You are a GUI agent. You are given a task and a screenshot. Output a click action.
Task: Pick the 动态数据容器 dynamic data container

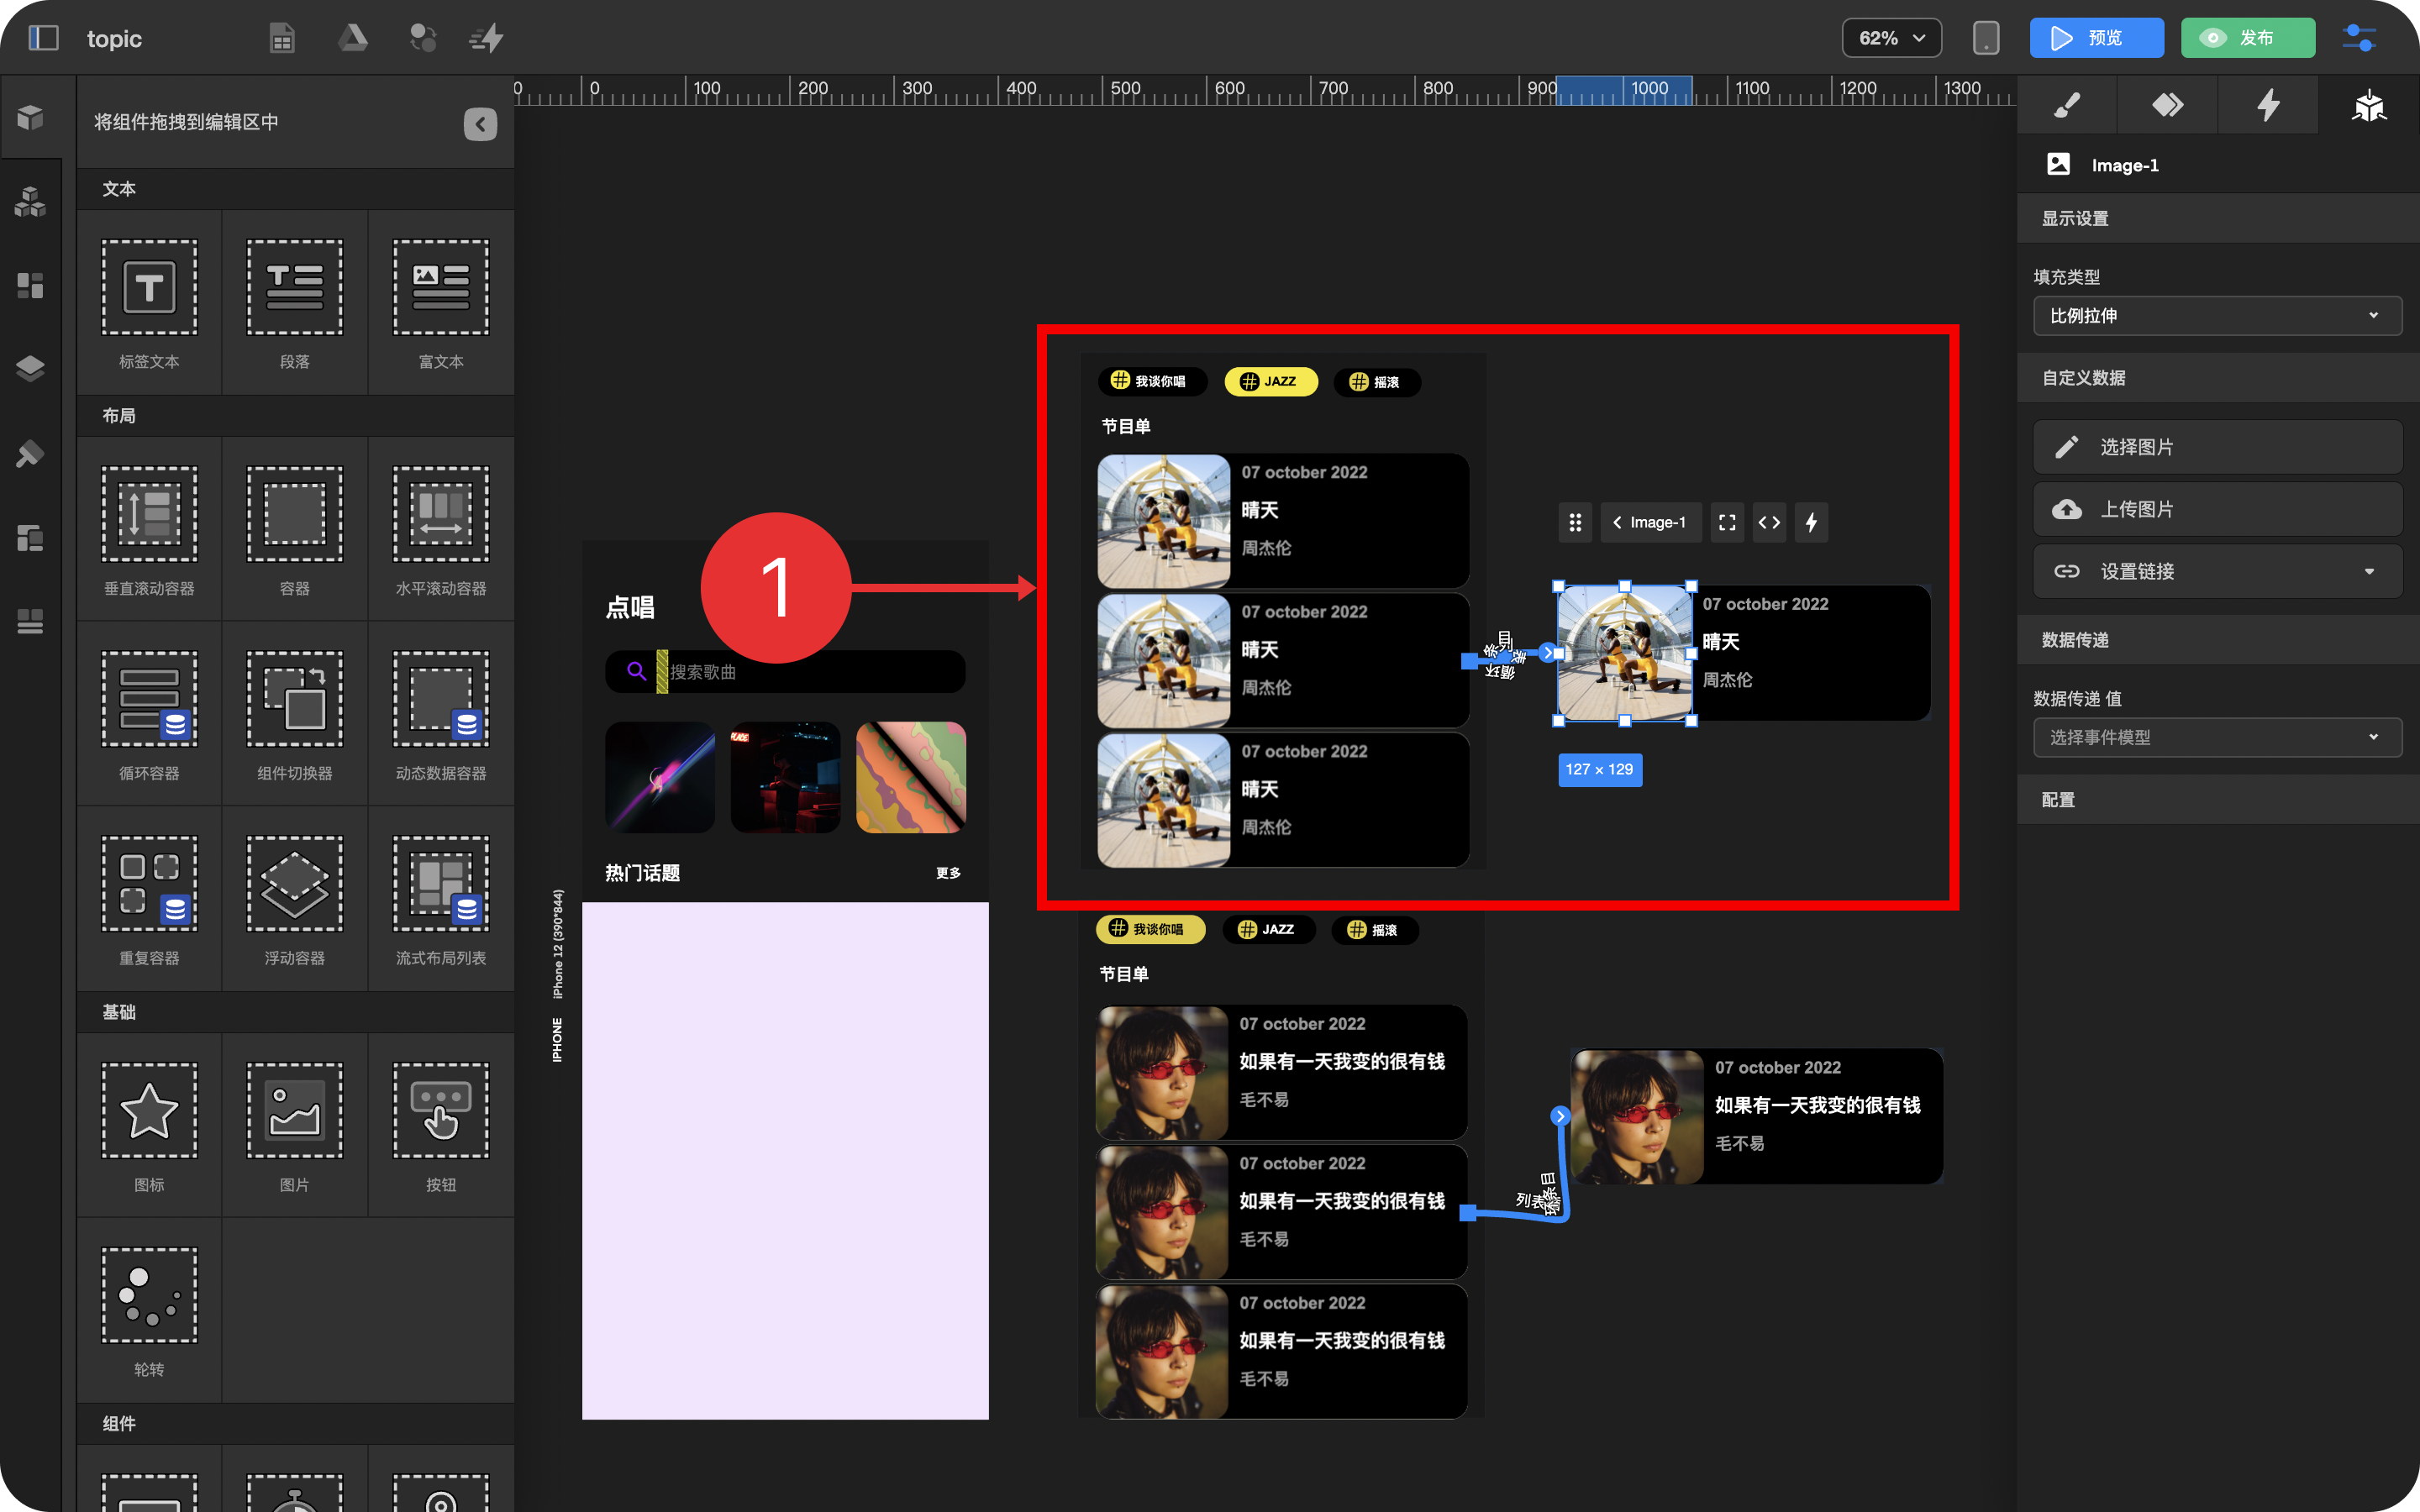pos(441,714)
